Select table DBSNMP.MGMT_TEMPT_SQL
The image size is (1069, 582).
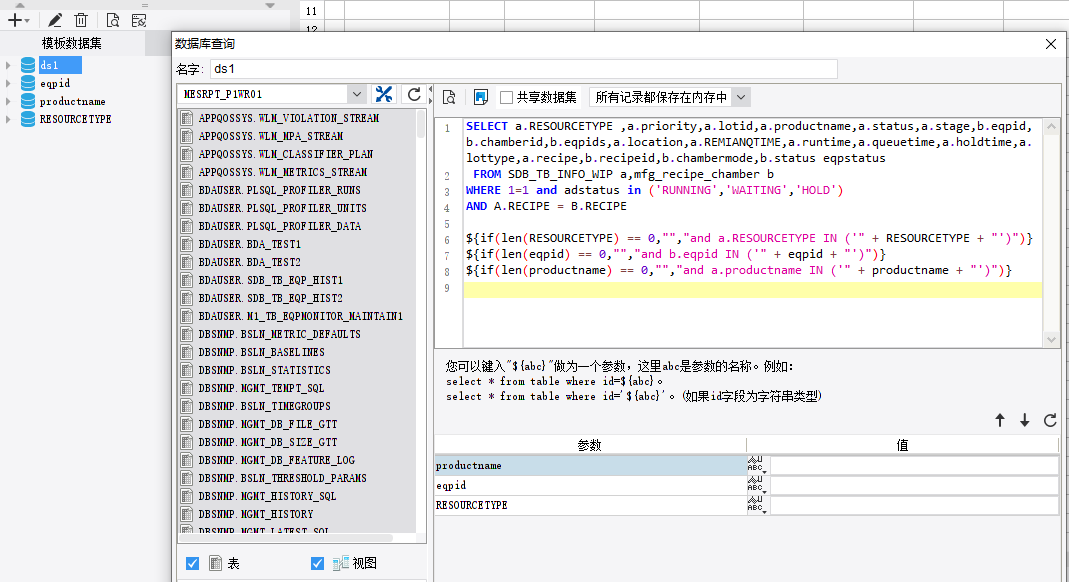(261, 388)
